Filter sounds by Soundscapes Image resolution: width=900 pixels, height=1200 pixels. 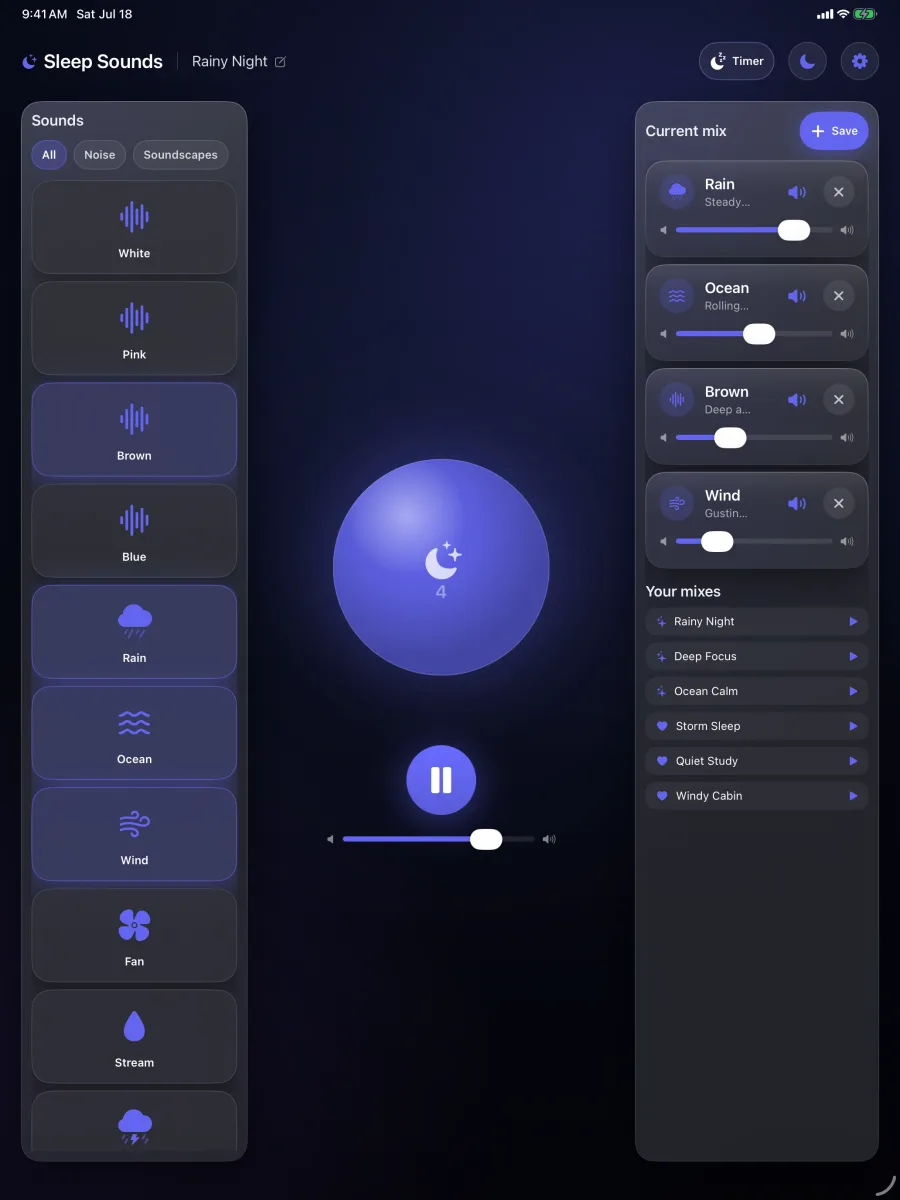(180, 155)
